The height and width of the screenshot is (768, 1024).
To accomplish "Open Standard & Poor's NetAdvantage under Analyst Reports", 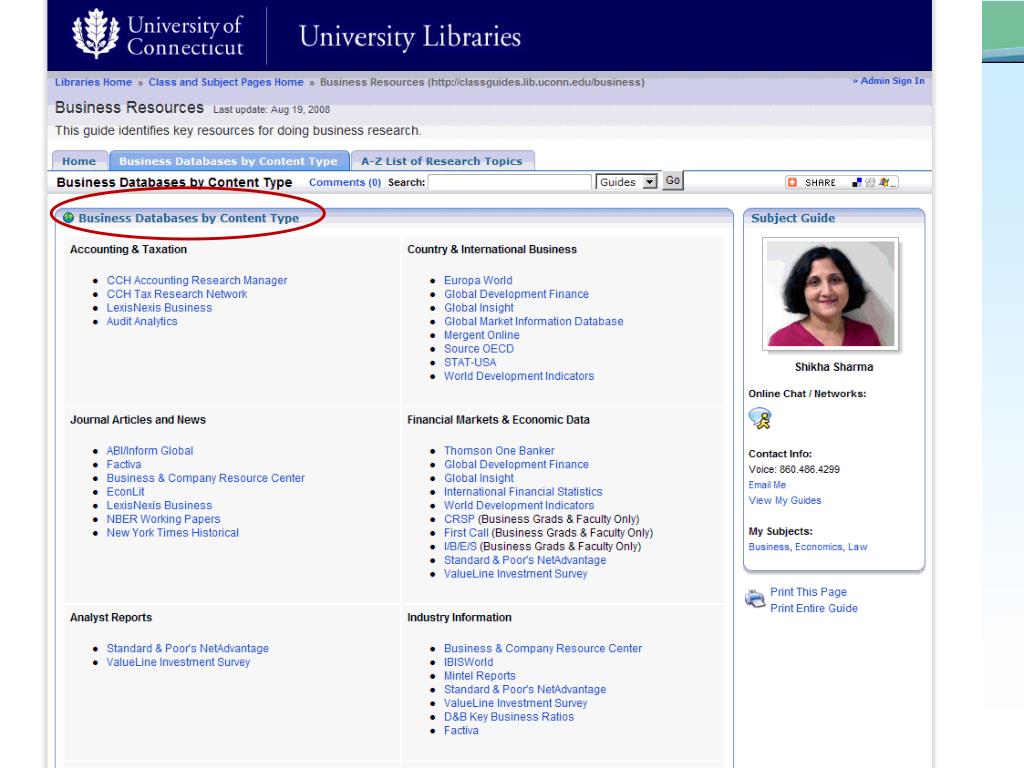I will click(x=187, y=648).
